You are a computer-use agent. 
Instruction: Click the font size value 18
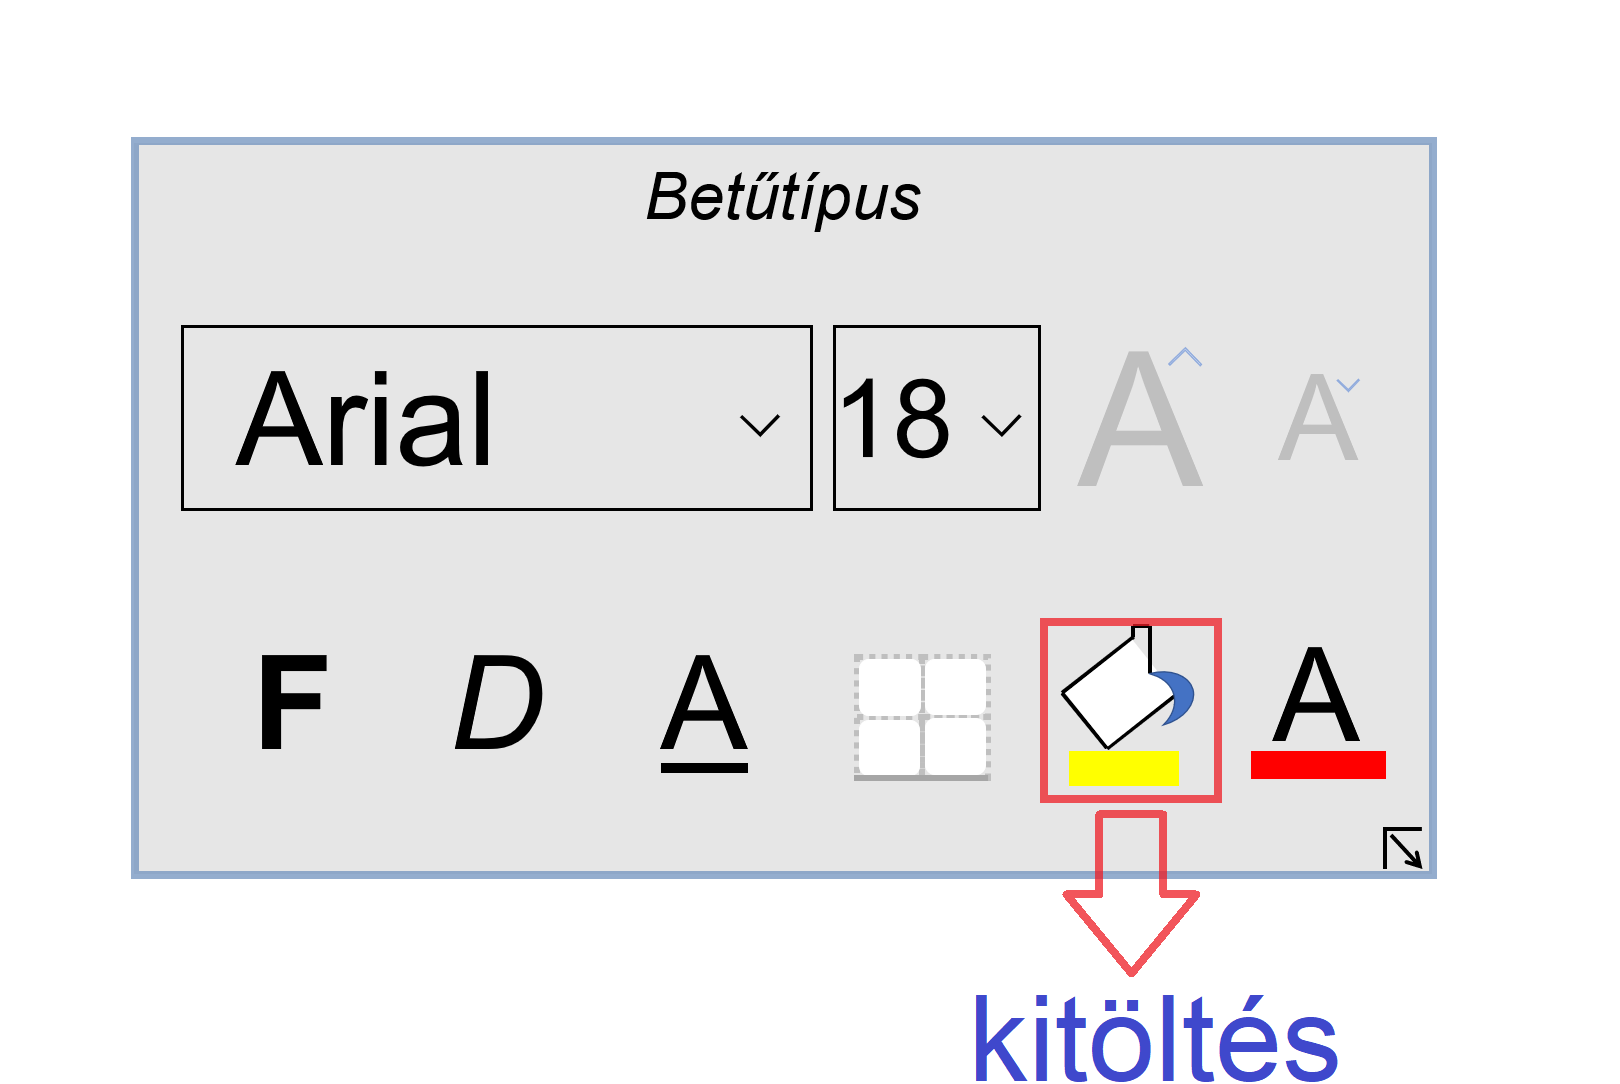pos(895,419)
